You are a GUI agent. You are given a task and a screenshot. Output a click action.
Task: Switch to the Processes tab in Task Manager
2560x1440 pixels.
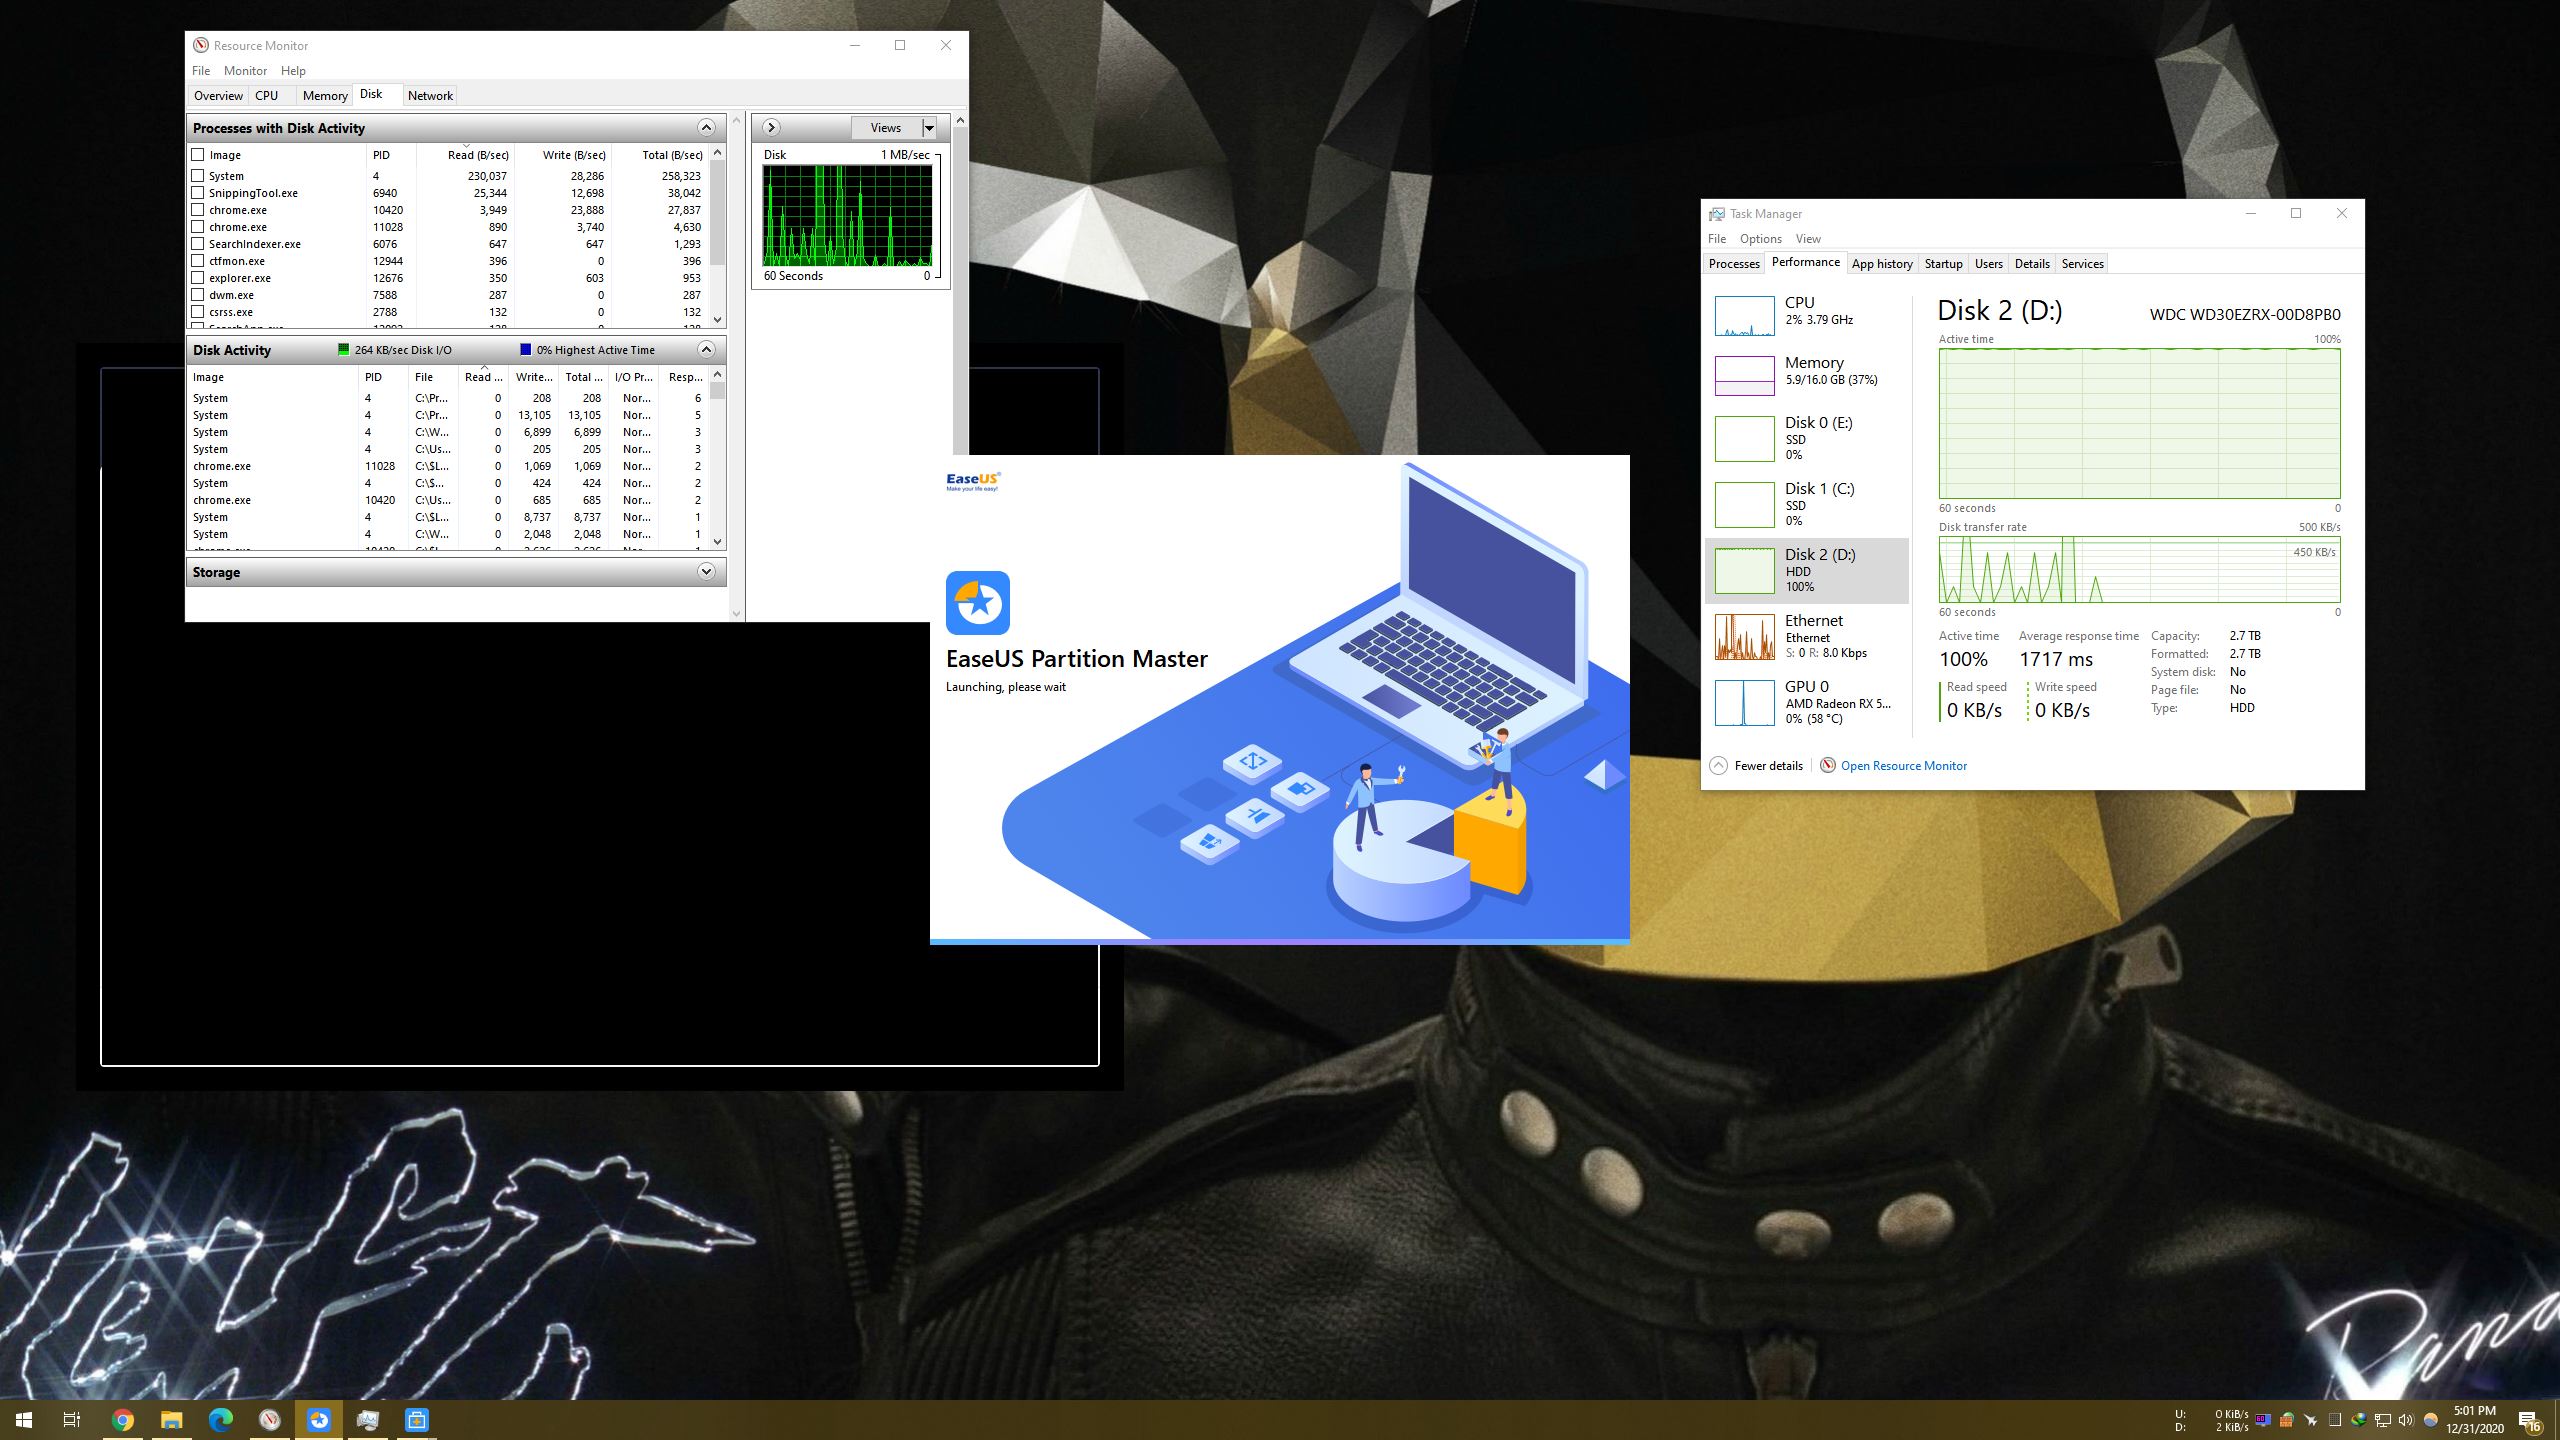1734,264
